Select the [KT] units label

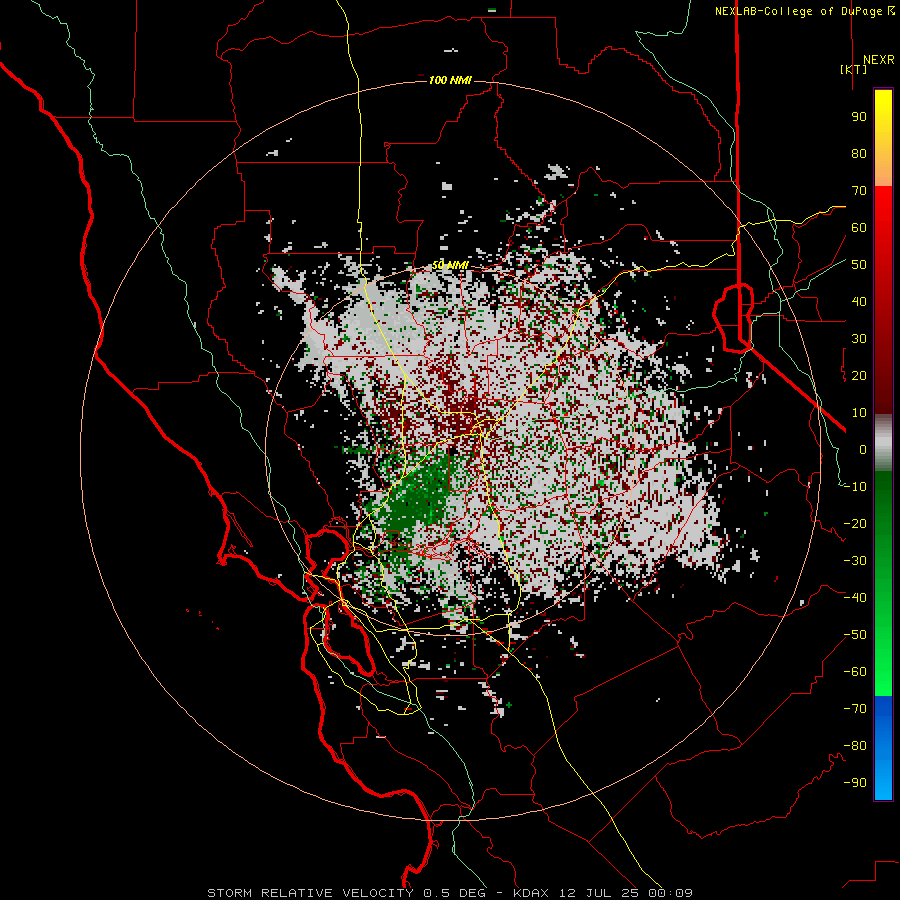pos(854,69)
